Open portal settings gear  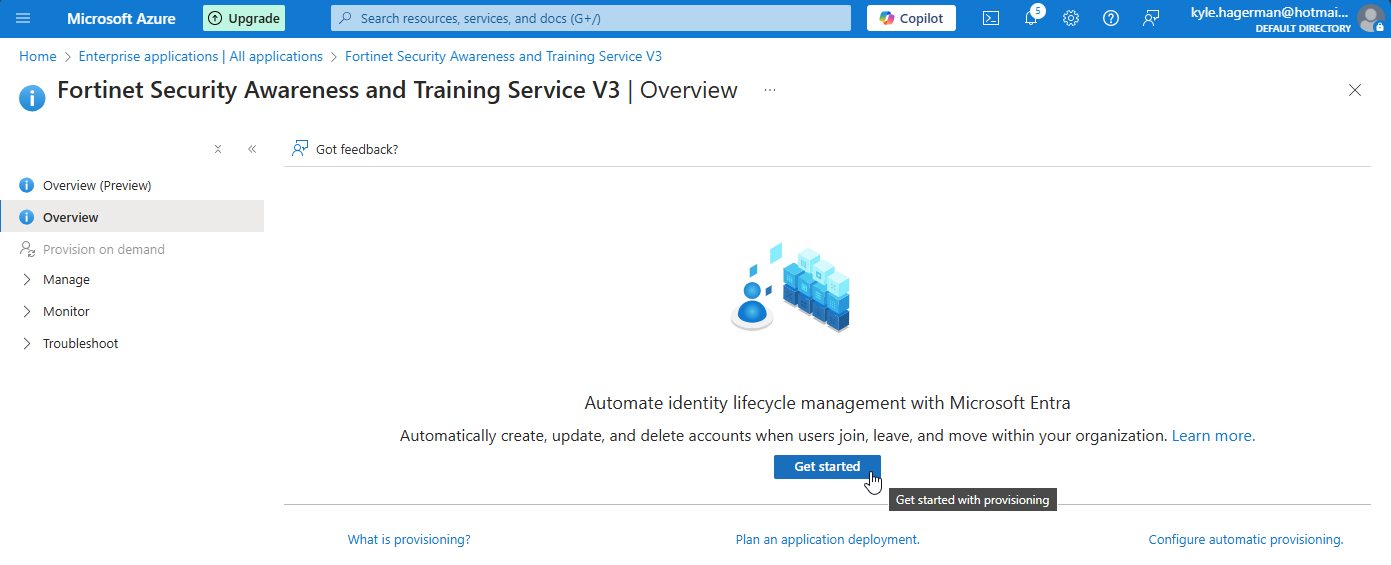pyautogui.click(x=1071, y=18)
